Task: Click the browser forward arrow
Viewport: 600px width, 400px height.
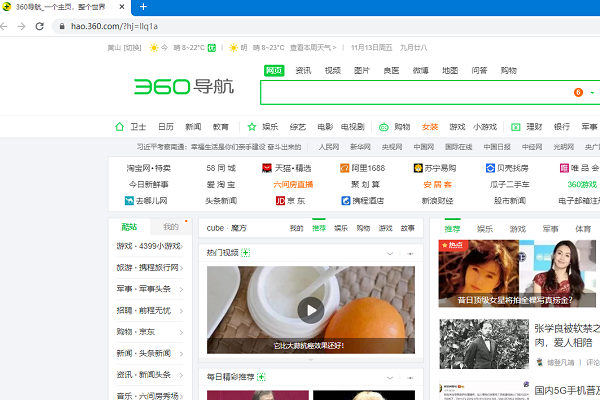Action: [x=21, y=26]
